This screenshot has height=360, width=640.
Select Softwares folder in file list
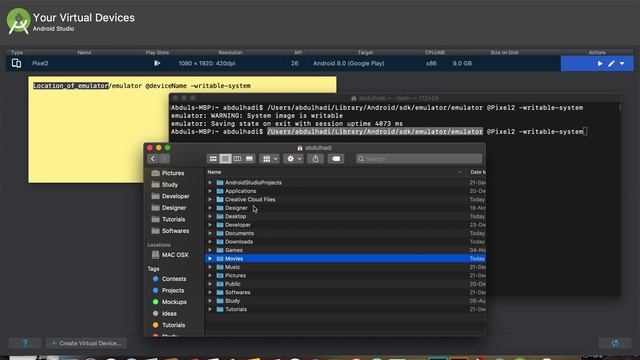(x=345, y=292)
